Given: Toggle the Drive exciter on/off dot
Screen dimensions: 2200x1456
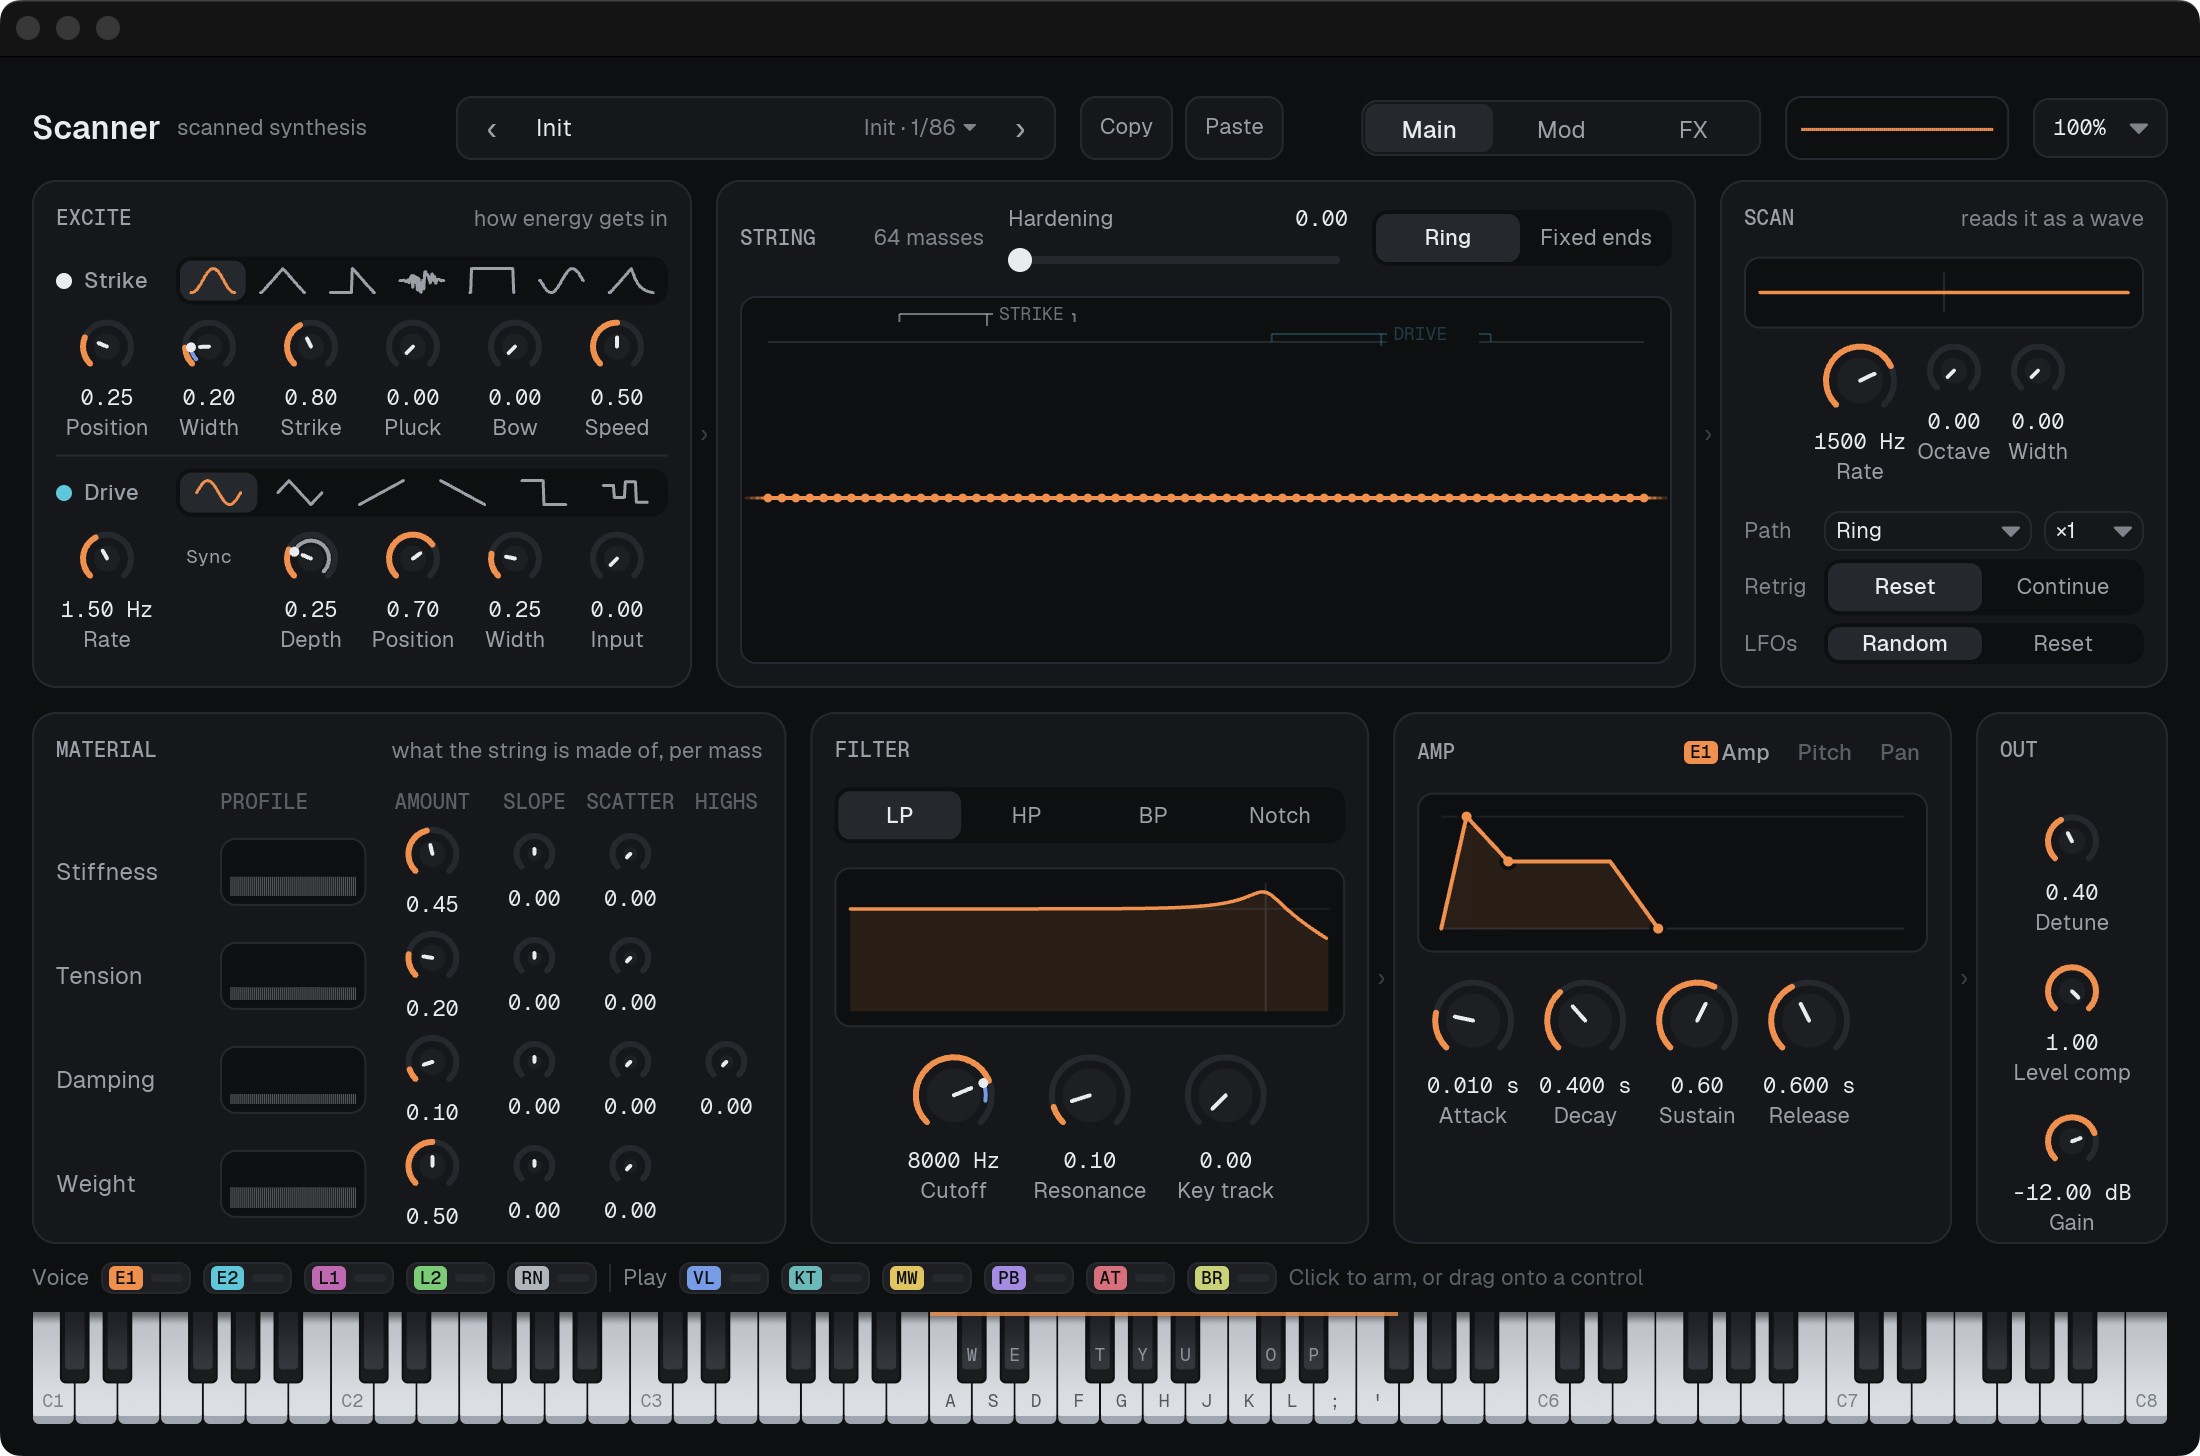Looking at the screenshot, I should coord(64,493).
